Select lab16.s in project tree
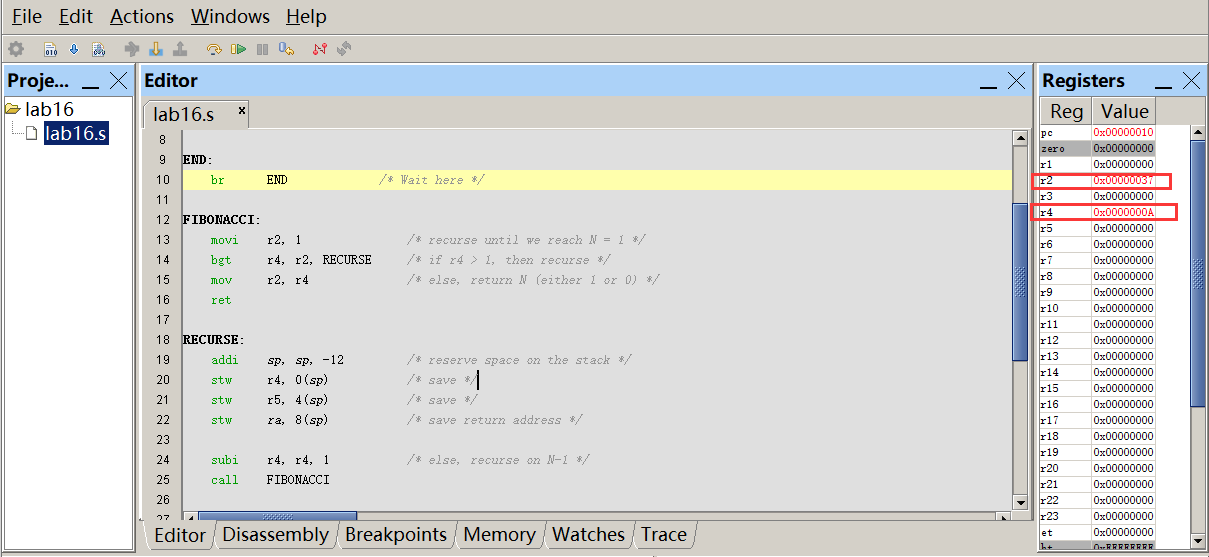 (76, 133)
